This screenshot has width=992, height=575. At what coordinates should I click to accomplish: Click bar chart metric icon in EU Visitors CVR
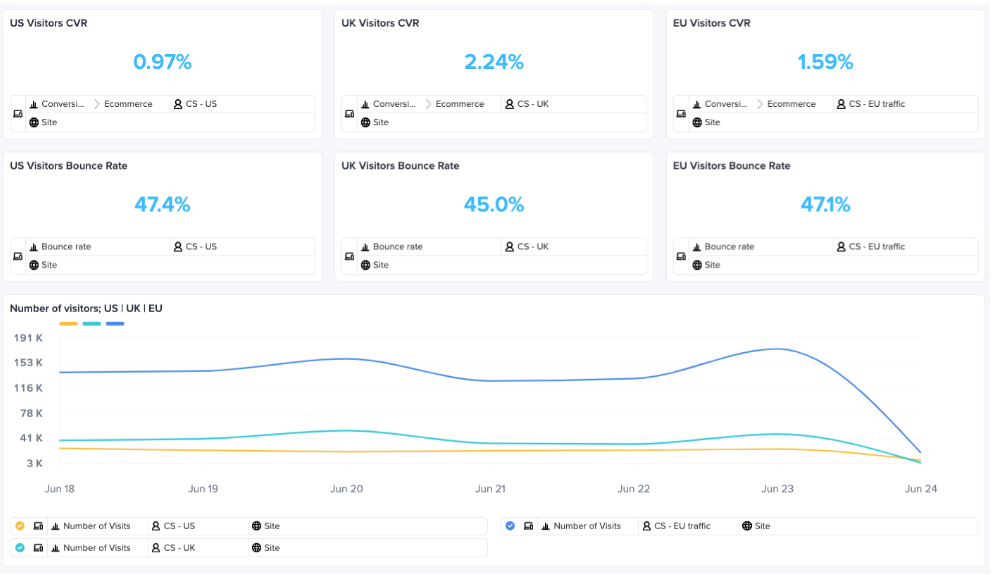coord(697,104)
